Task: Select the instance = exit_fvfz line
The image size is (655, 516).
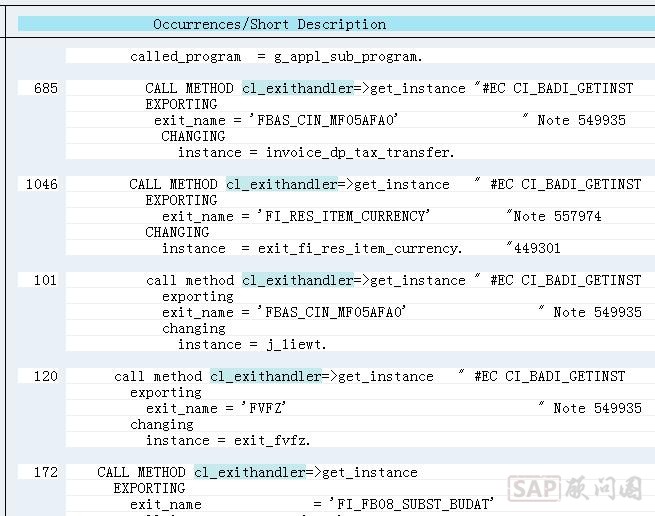Action: [x=227, y=441]
